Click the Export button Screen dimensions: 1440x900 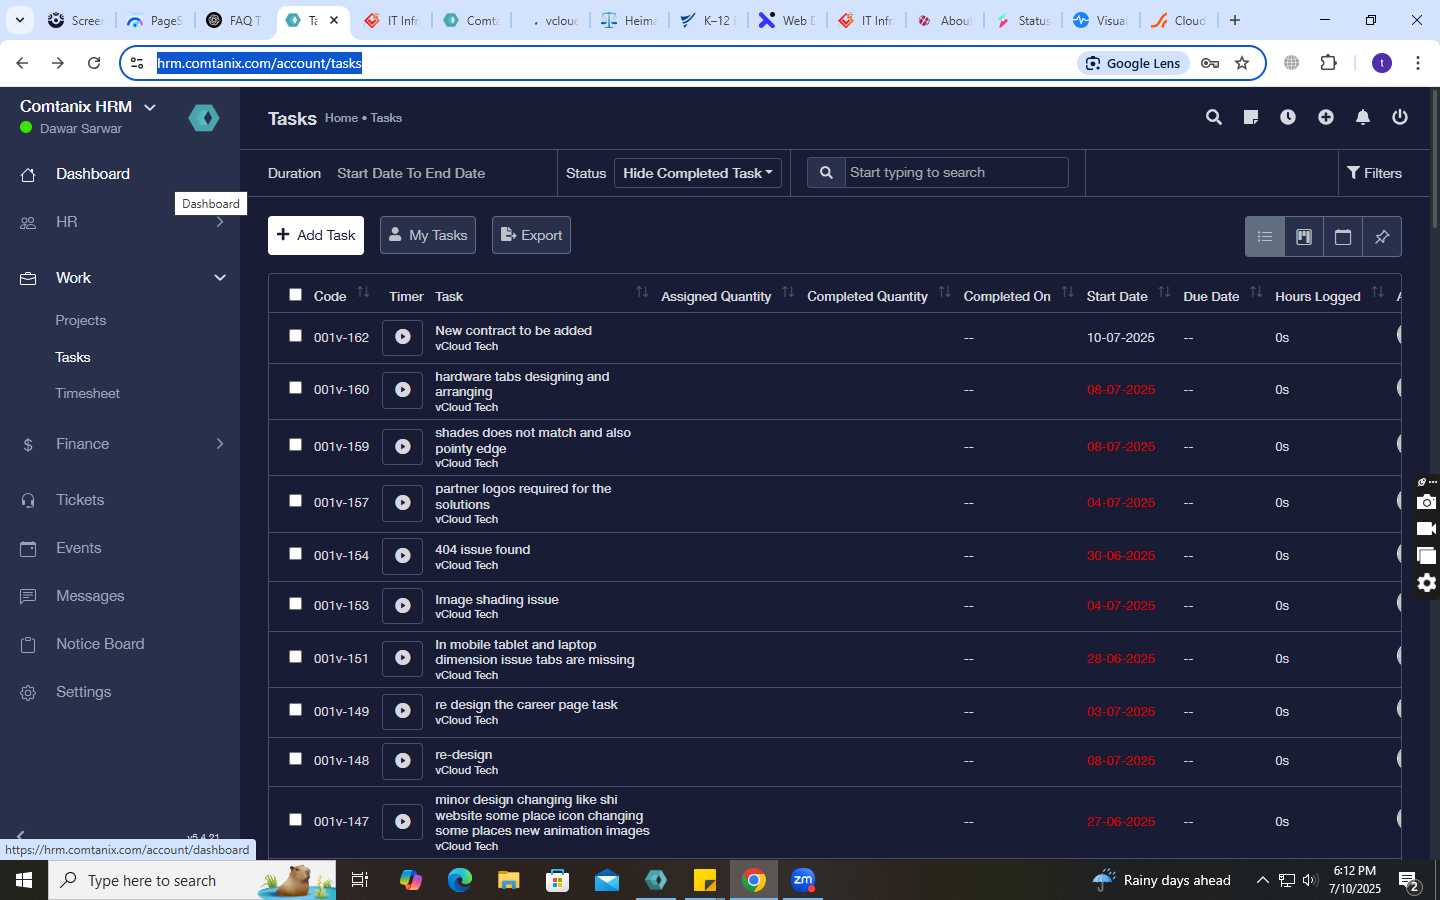[531, 235]
